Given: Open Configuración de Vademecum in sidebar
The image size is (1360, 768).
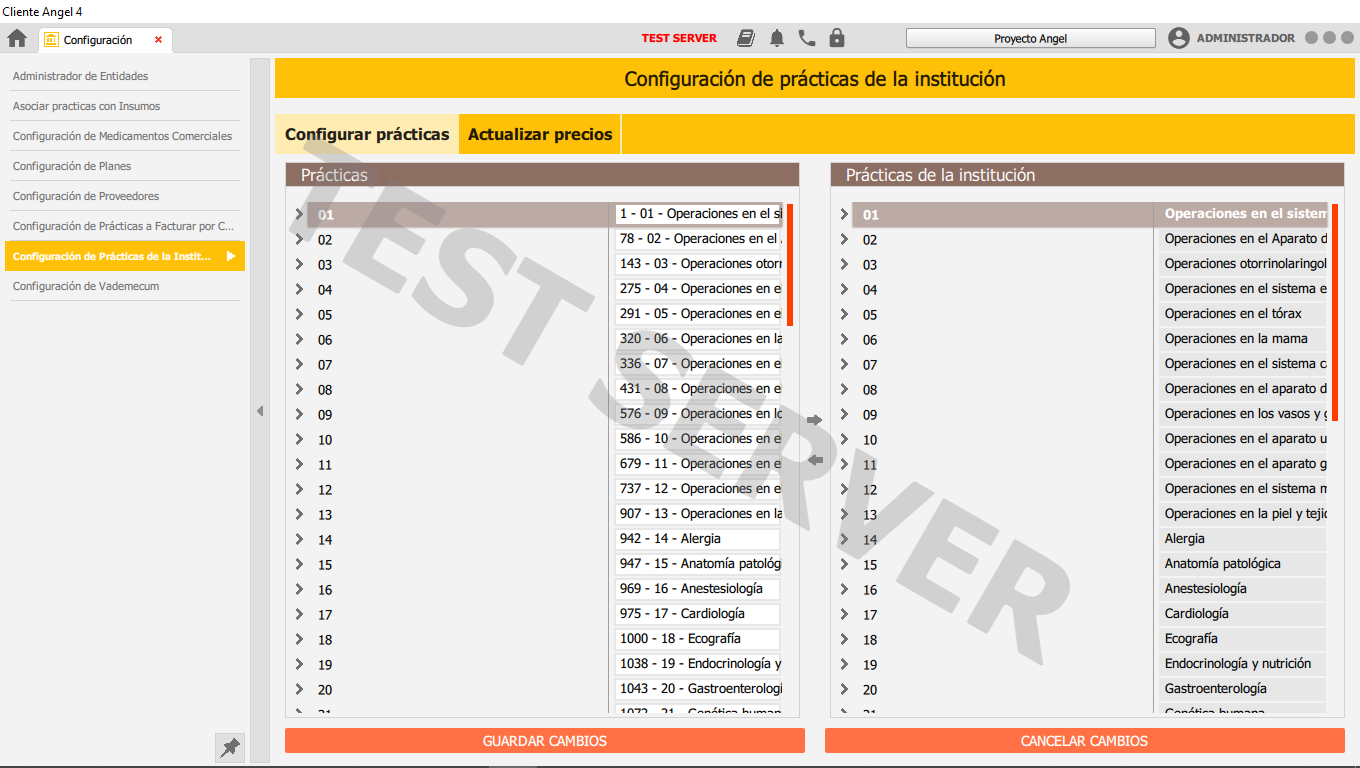Looking at the screenshot, I should tap(85, 286).
